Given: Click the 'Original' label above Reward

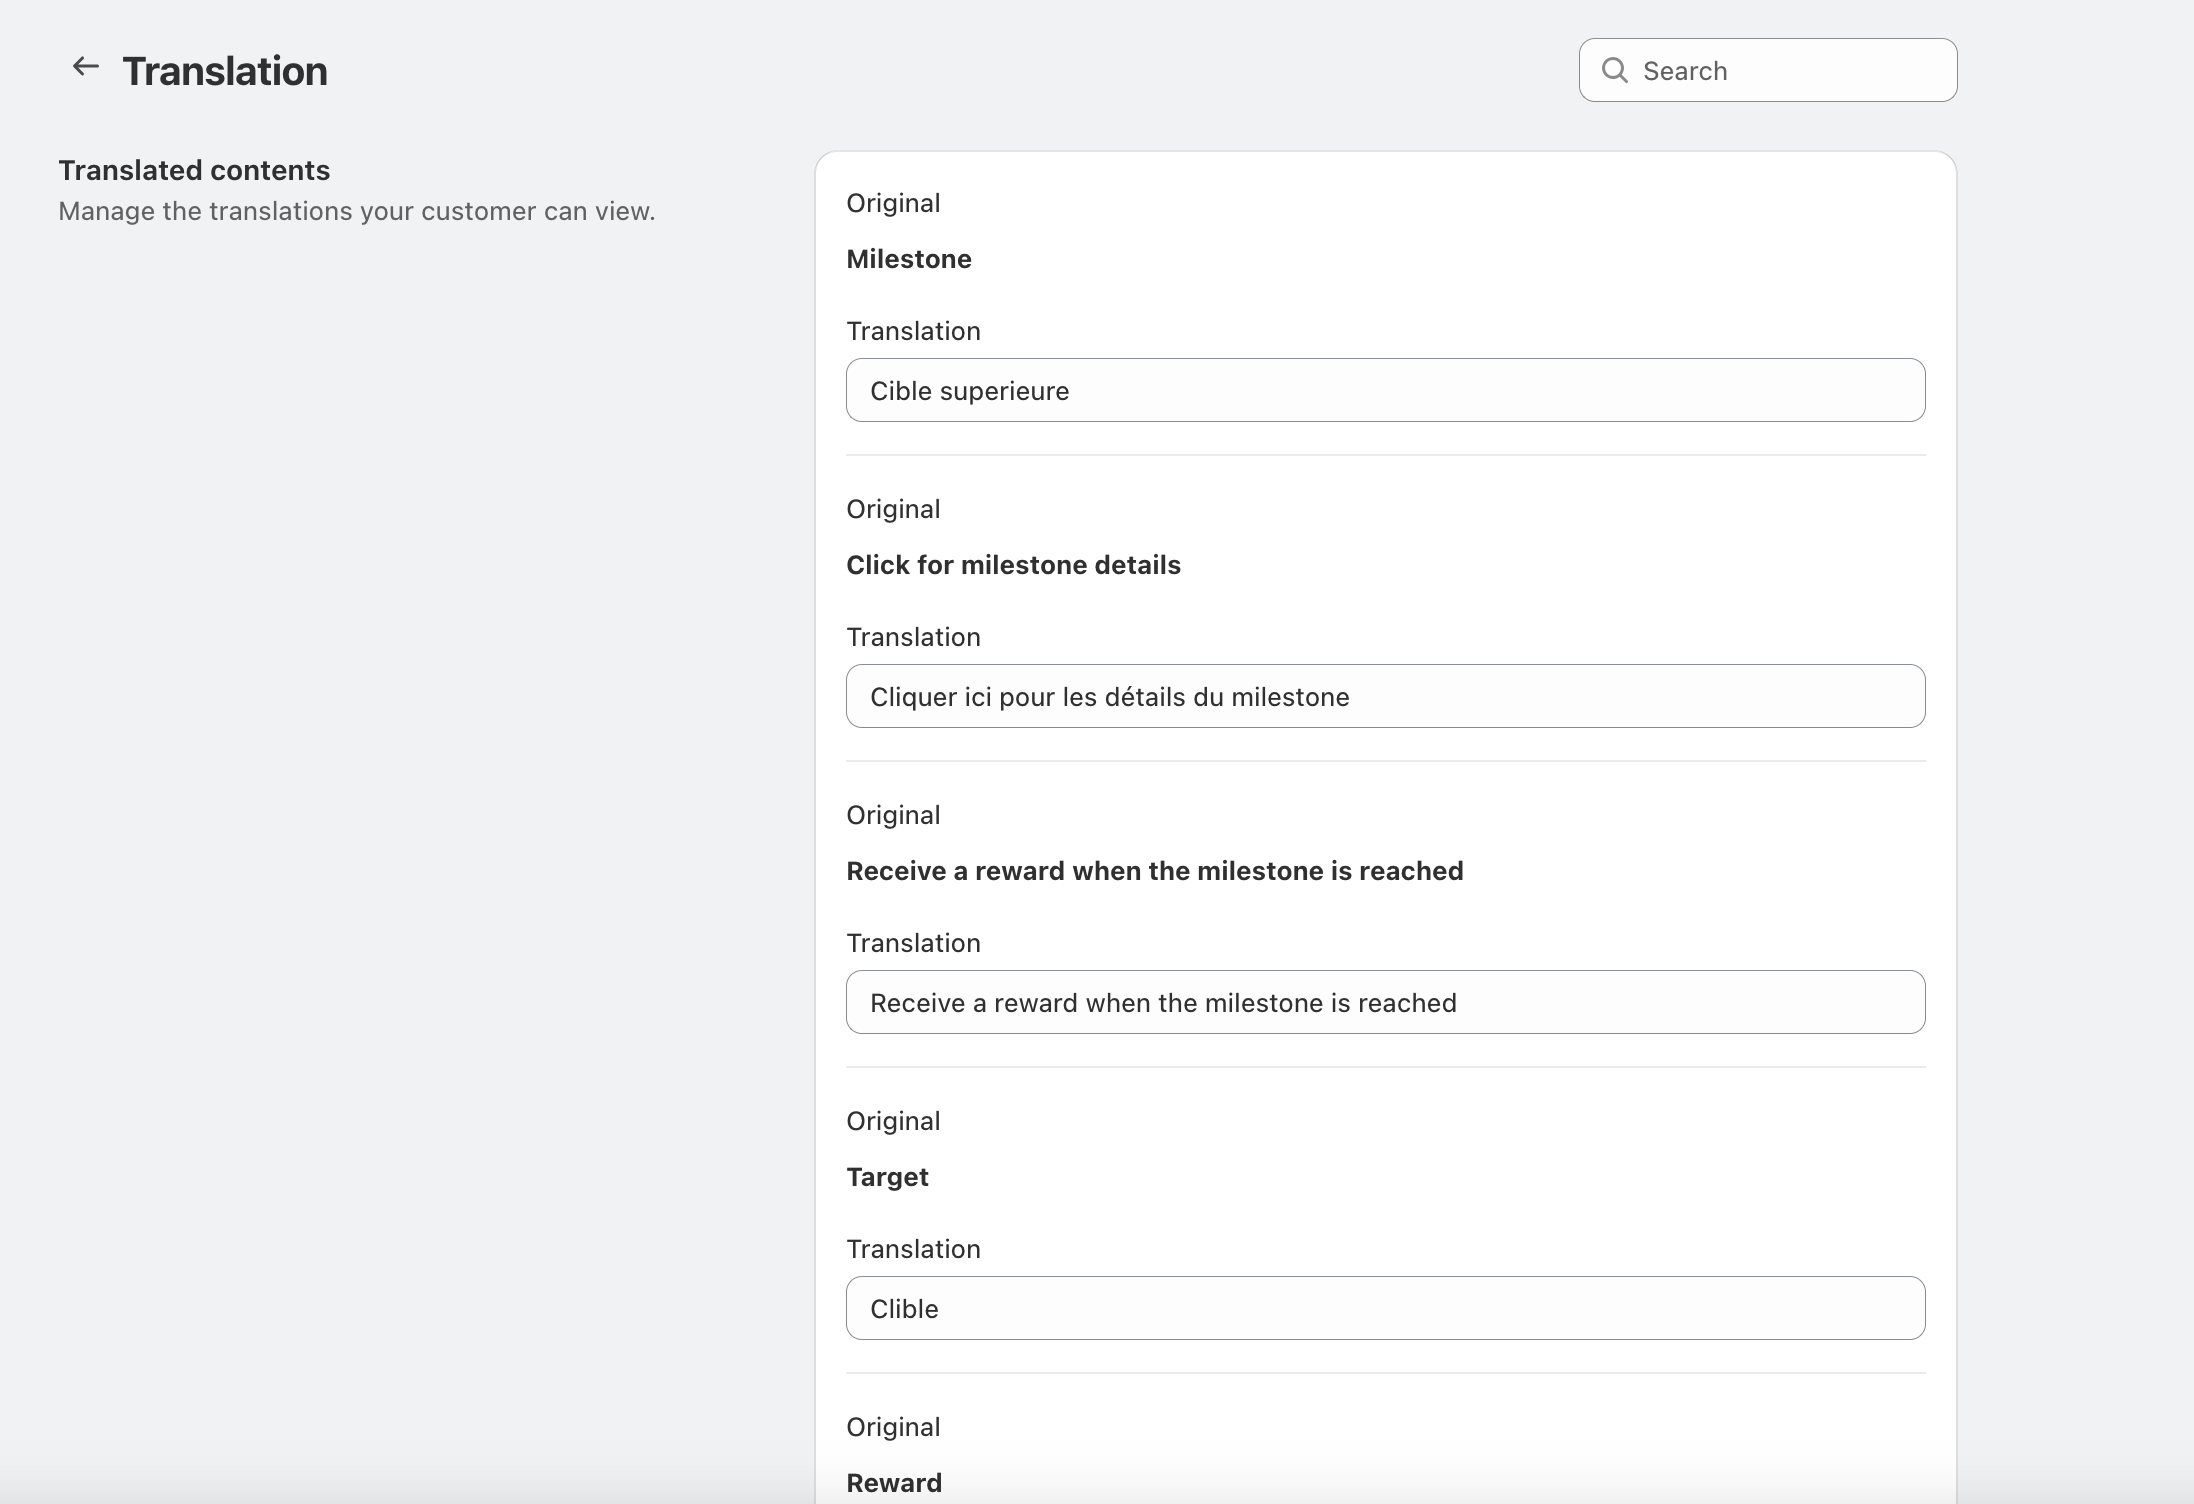Looking at the screenshot, I should (893, 1427).
